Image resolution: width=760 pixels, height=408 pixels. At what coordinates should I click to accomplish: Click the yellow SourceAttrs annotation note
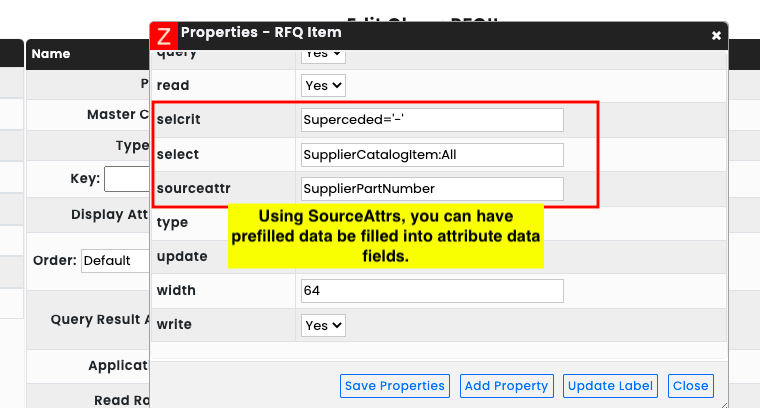pos(386,236)
